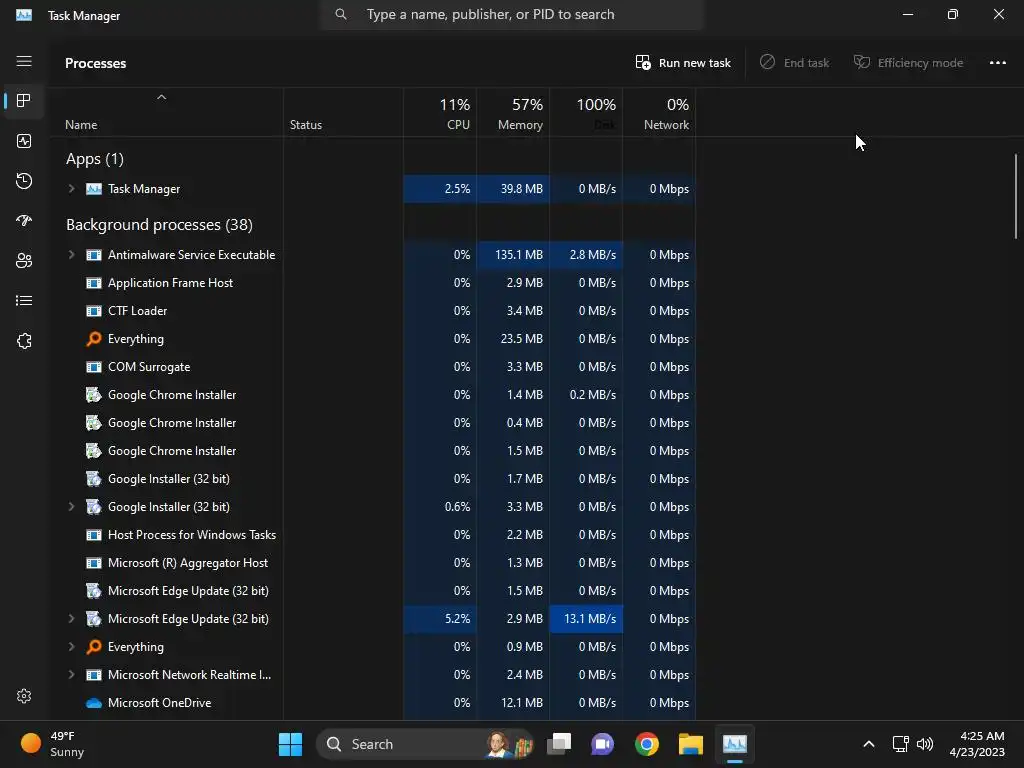The image size is (1024, 768).
Task: Sort processes by Memory column
Action: (513, 112)
